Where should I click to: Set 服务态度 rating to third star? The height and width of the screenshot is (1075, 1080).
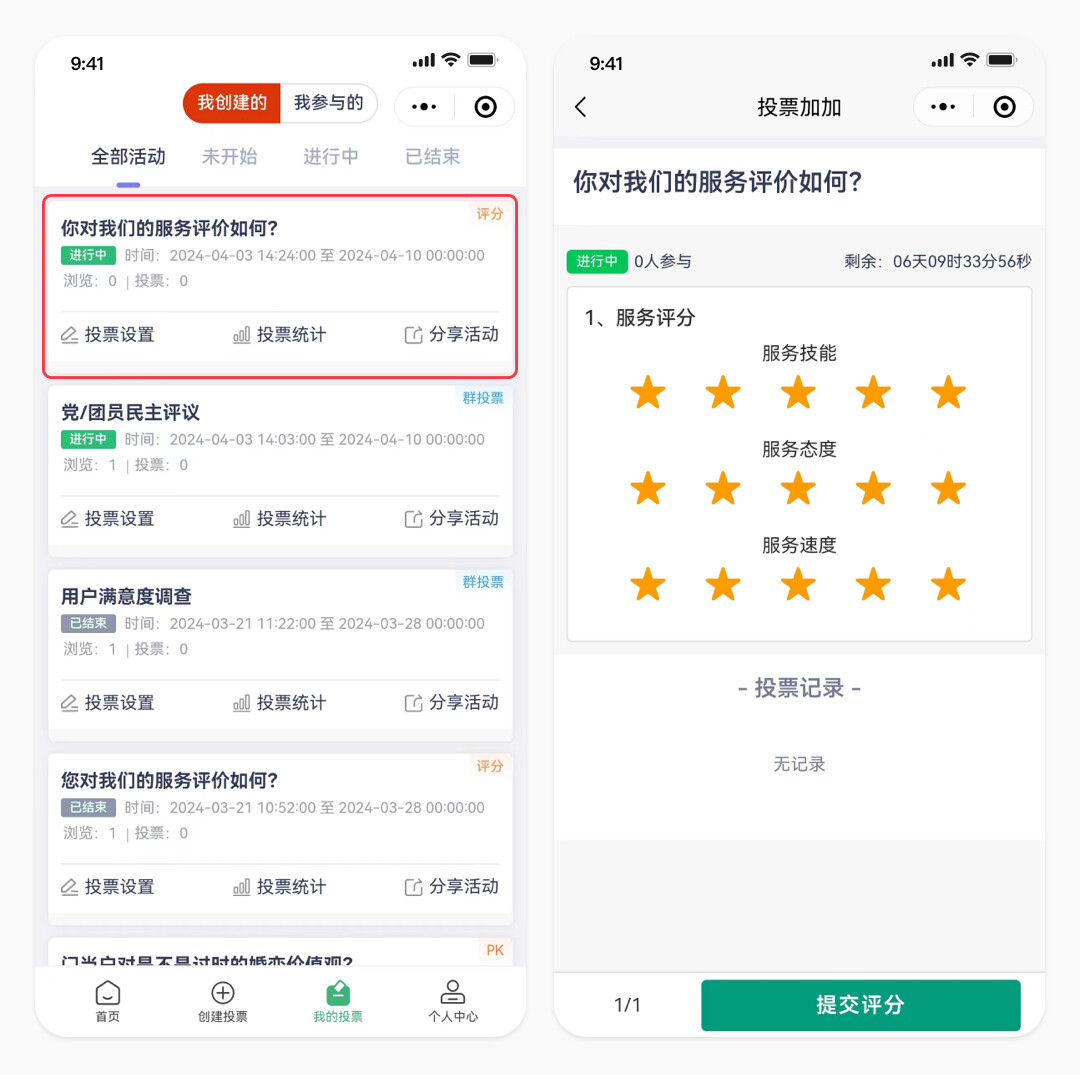[x=798, y=488]
